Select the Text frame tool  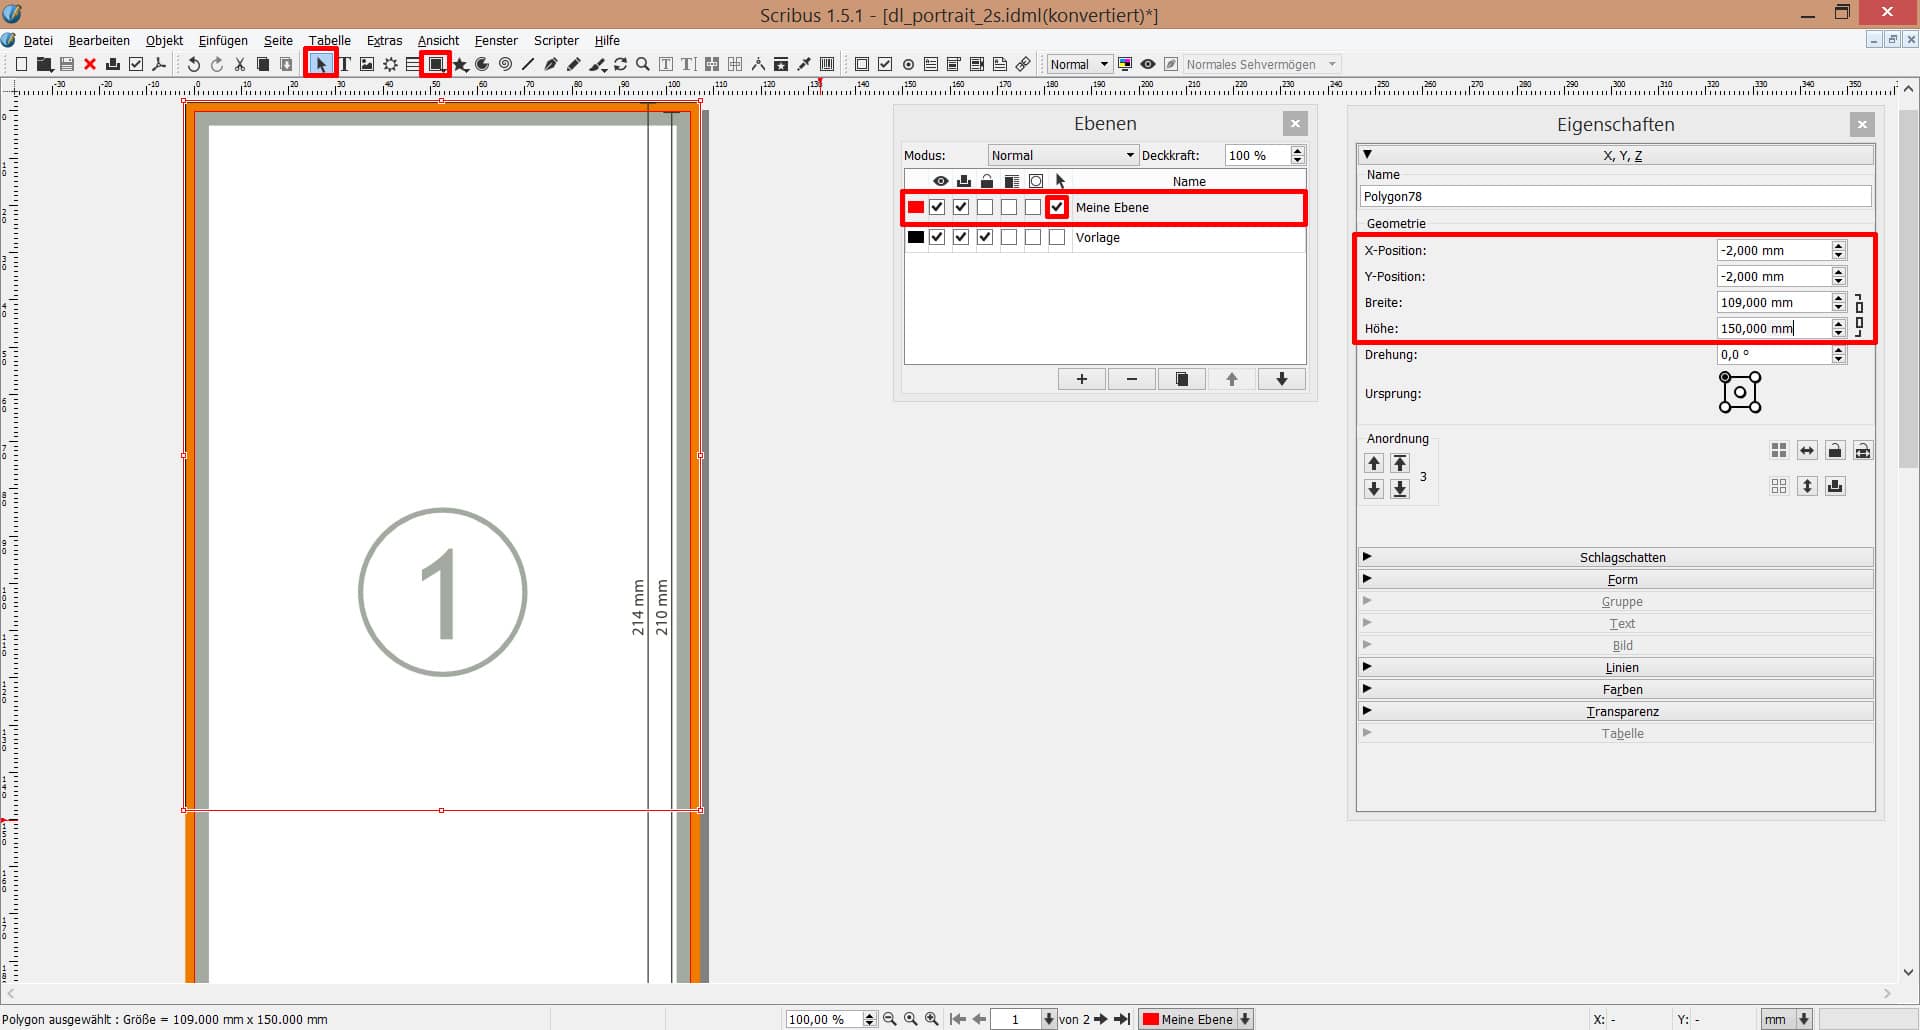click(x=344, y=63)
